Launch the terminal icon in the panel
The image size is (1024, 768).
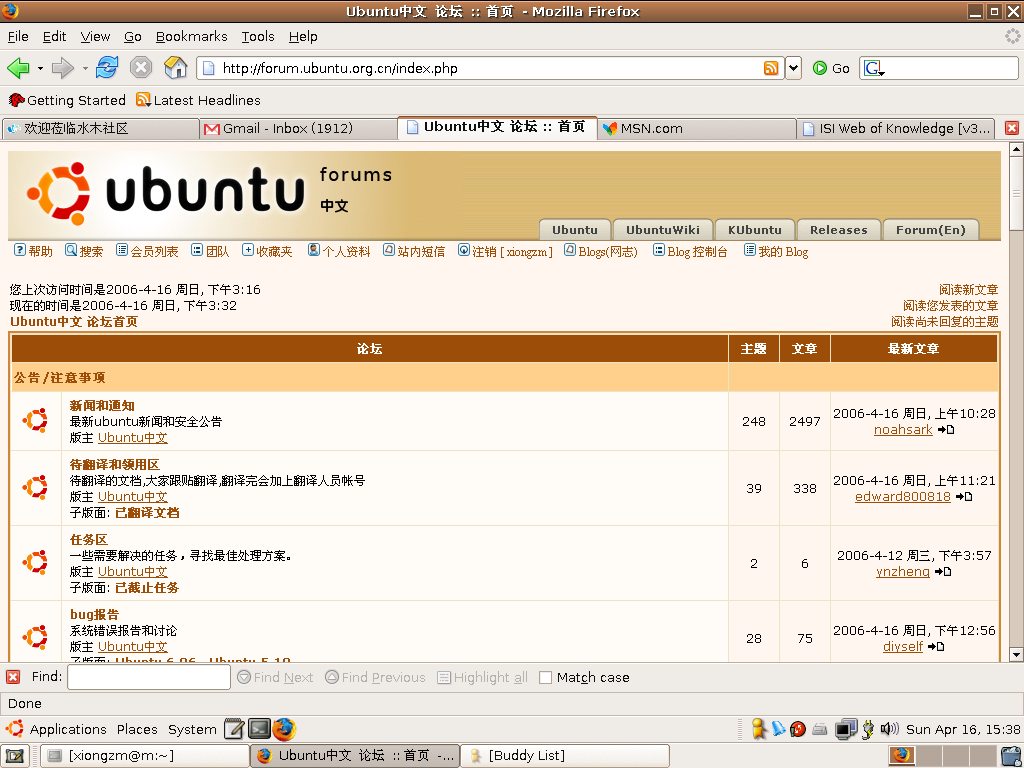[x=259, y=729]
